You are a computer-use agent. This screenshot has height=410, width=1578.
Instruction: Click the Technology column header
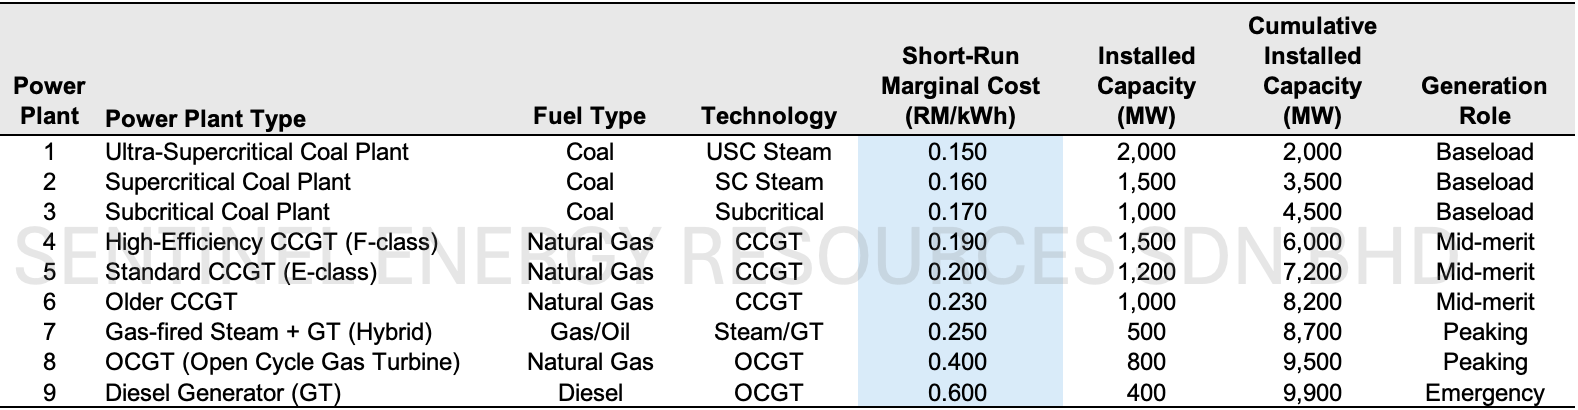click(768, 116)
